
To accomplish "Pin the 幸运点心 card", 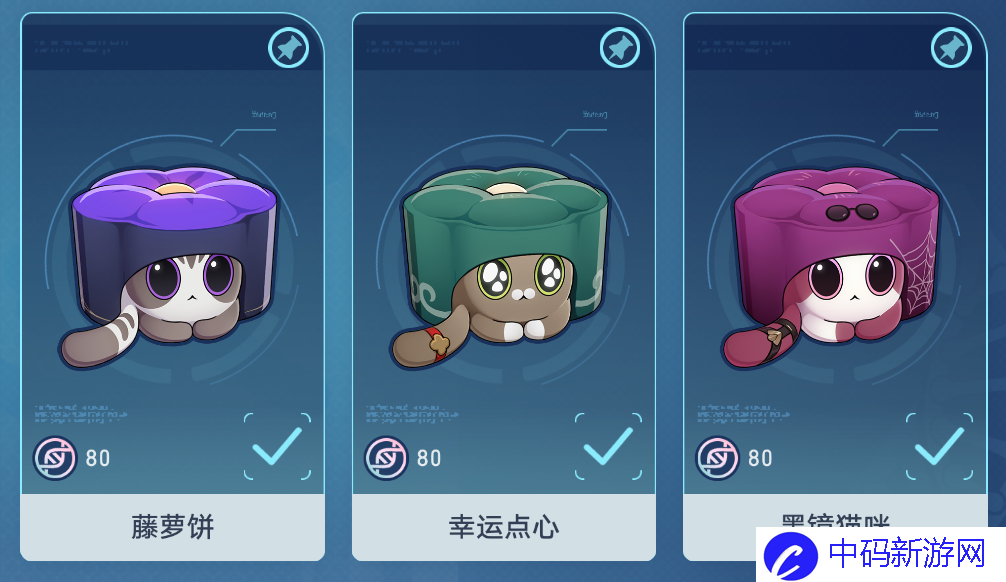I will pos(620,47).
